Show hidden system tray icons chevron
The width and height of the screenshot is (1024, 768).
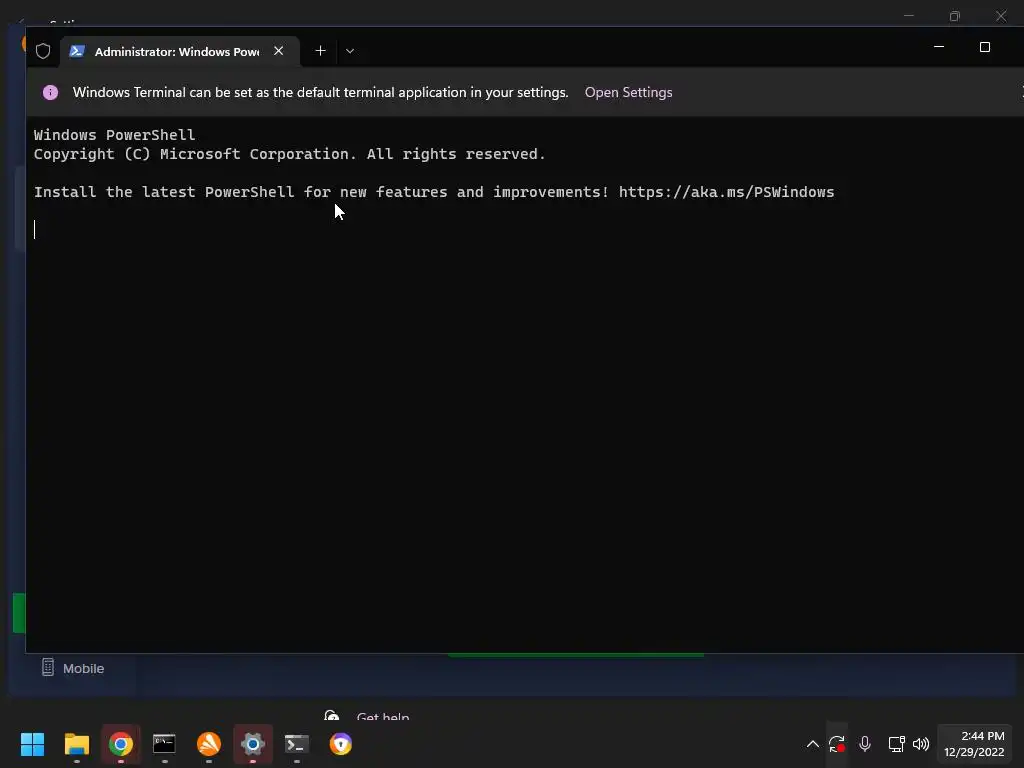click(812, 744)
